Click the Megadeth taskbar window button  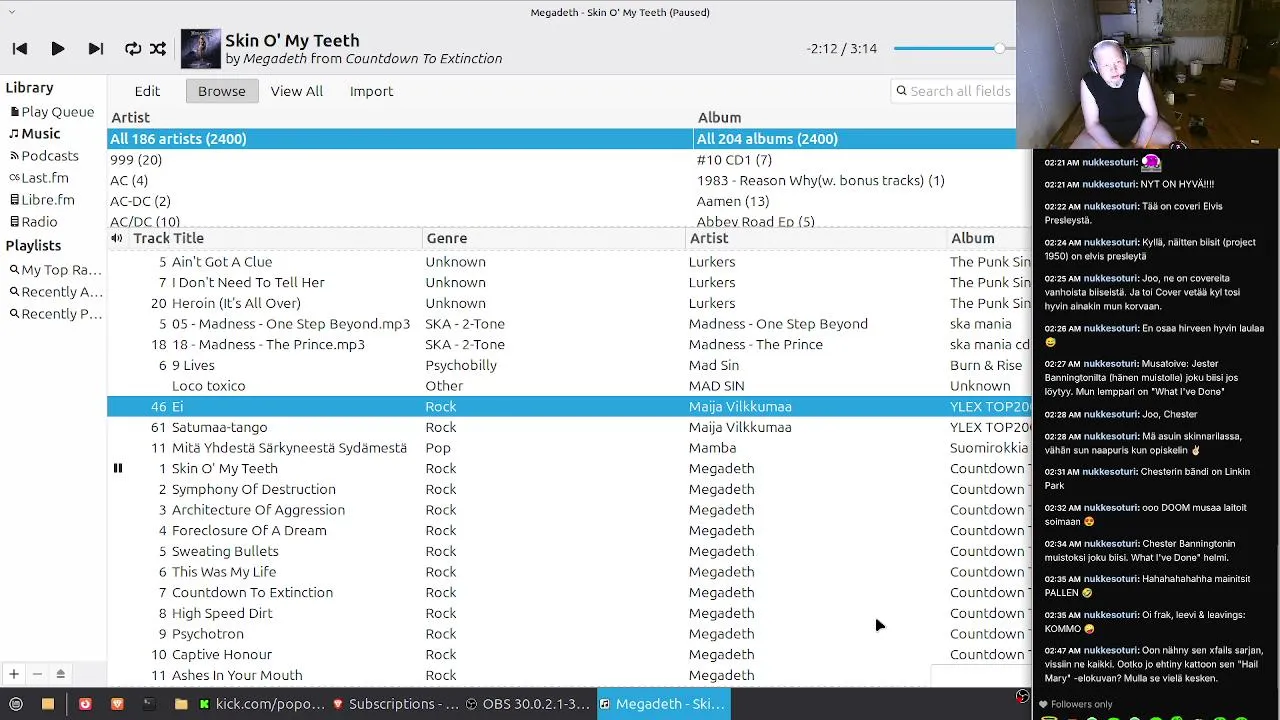(x=663, y=704)
